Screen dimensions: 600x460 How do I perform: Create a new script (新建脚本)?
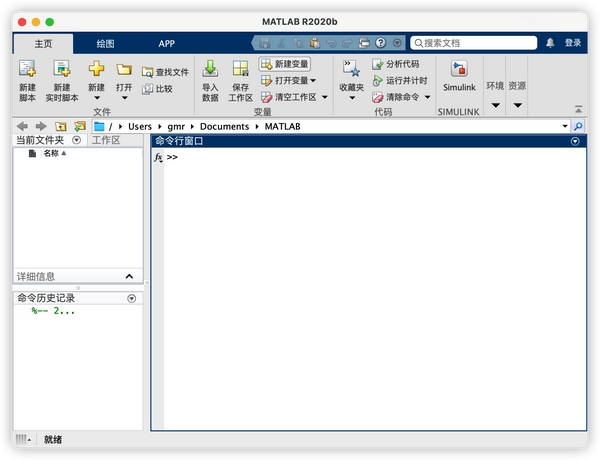pyautogui.click(x=27, y=81)
